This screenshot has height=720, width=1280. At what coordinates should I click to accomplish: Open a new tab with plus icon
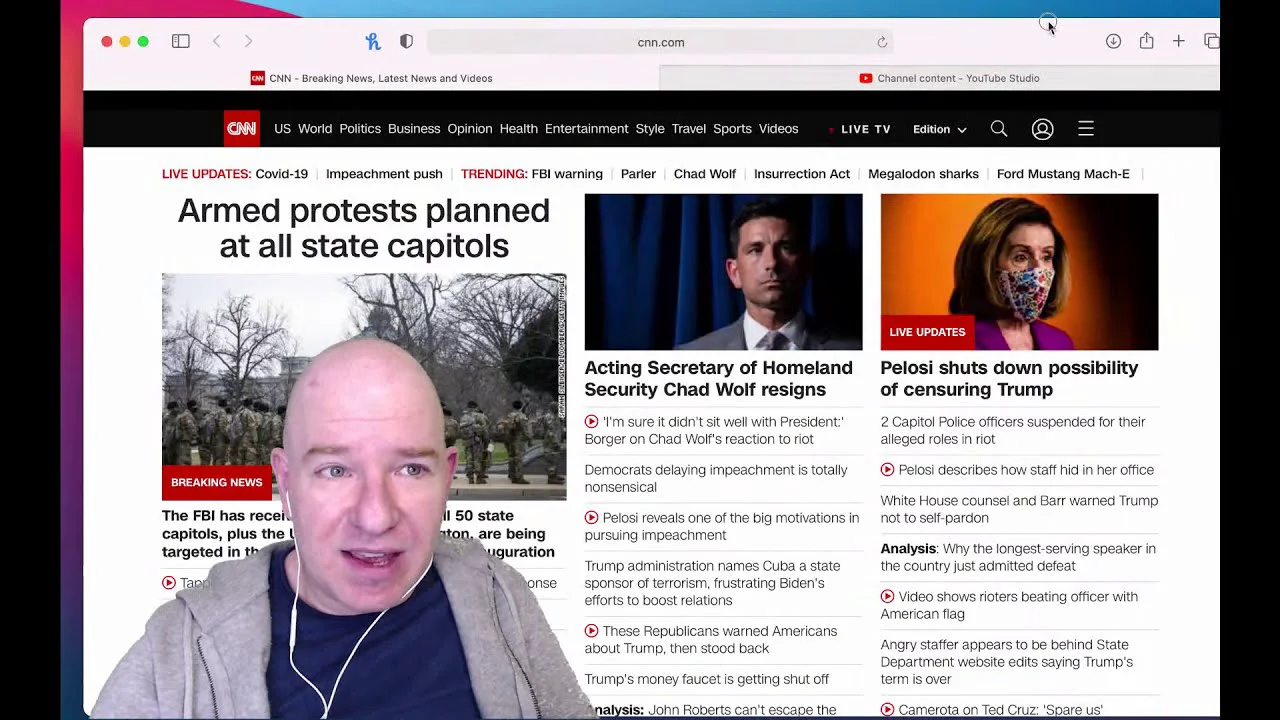tap(1179, 41)
